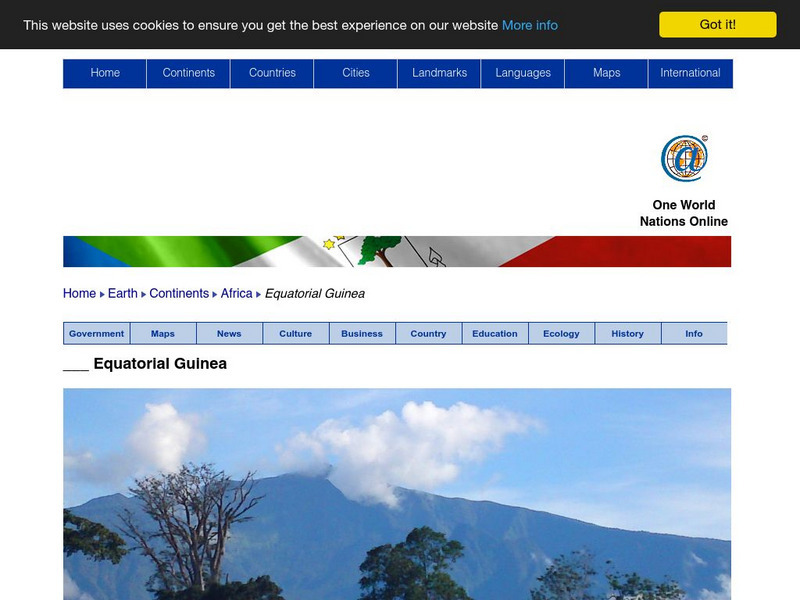Open the Countries navigation menu

[273, 72]
